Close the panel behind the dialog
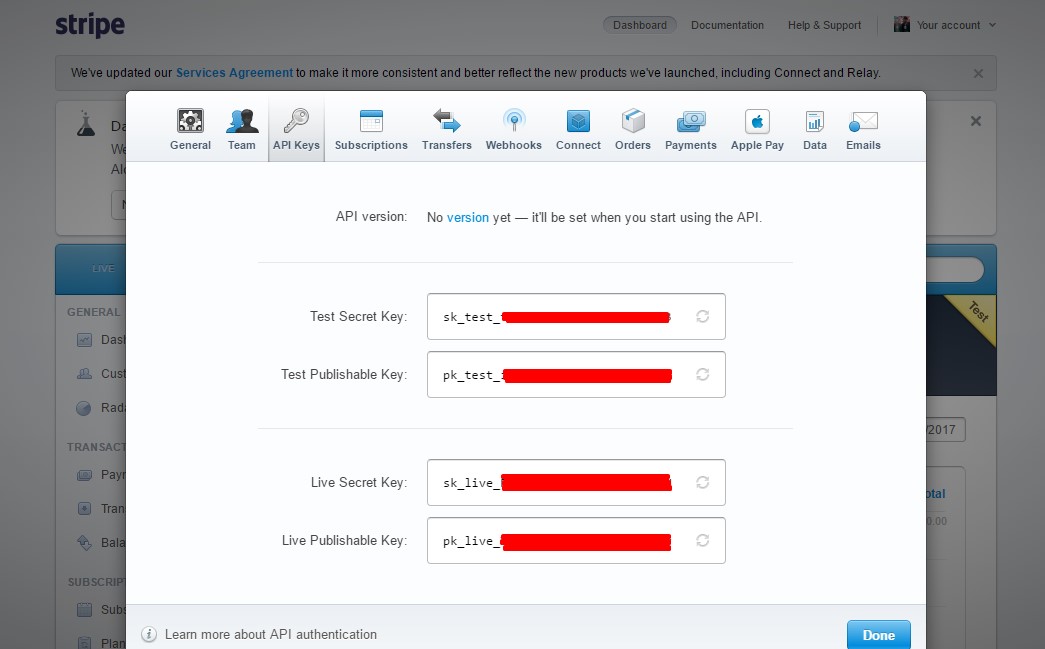Viewport: 1045px width, 649px height. (x=976, y=121)
